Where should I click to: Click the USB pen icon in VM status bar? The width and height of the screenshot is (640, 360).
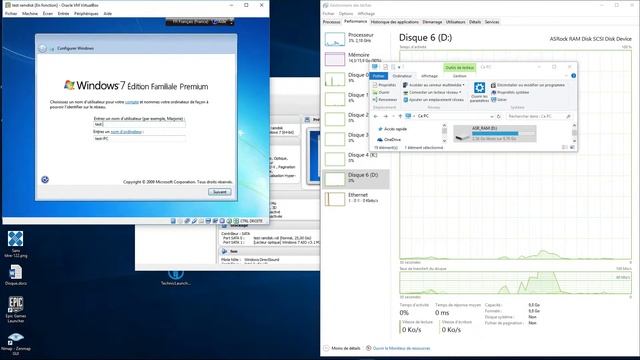click(x=194, y=221)
